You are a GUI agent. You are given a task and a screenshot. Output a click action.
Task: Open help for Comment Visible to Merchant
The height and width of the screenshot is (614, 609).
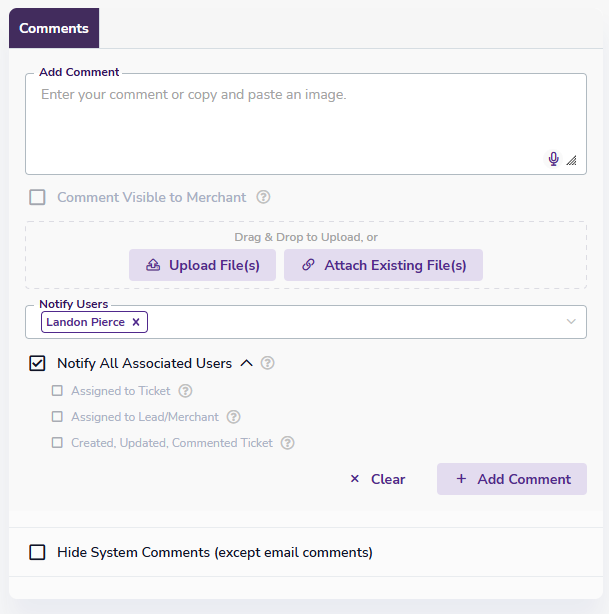264,197
